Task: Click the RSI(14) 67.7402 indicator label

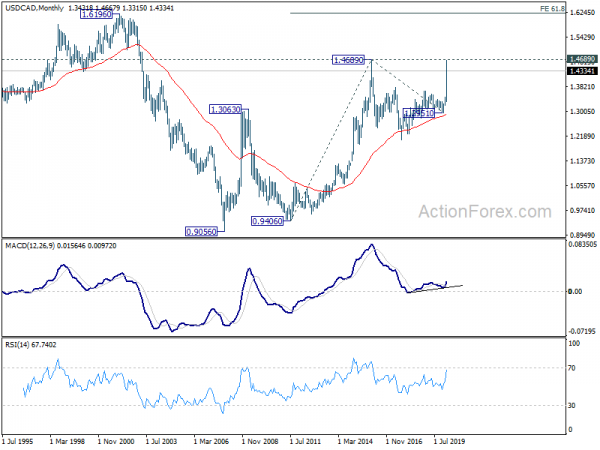Action: pyautogui.click(x=31, y=345)
